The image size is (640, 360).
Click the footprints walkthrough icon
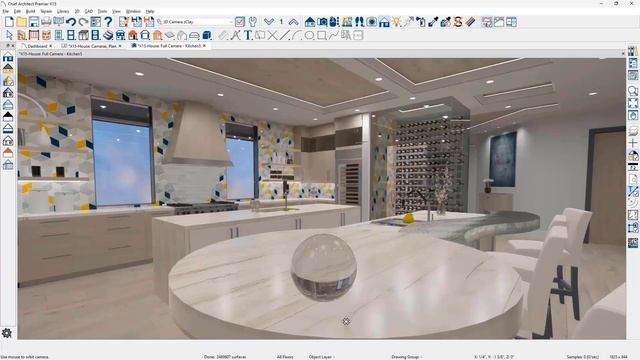[359, 22]
